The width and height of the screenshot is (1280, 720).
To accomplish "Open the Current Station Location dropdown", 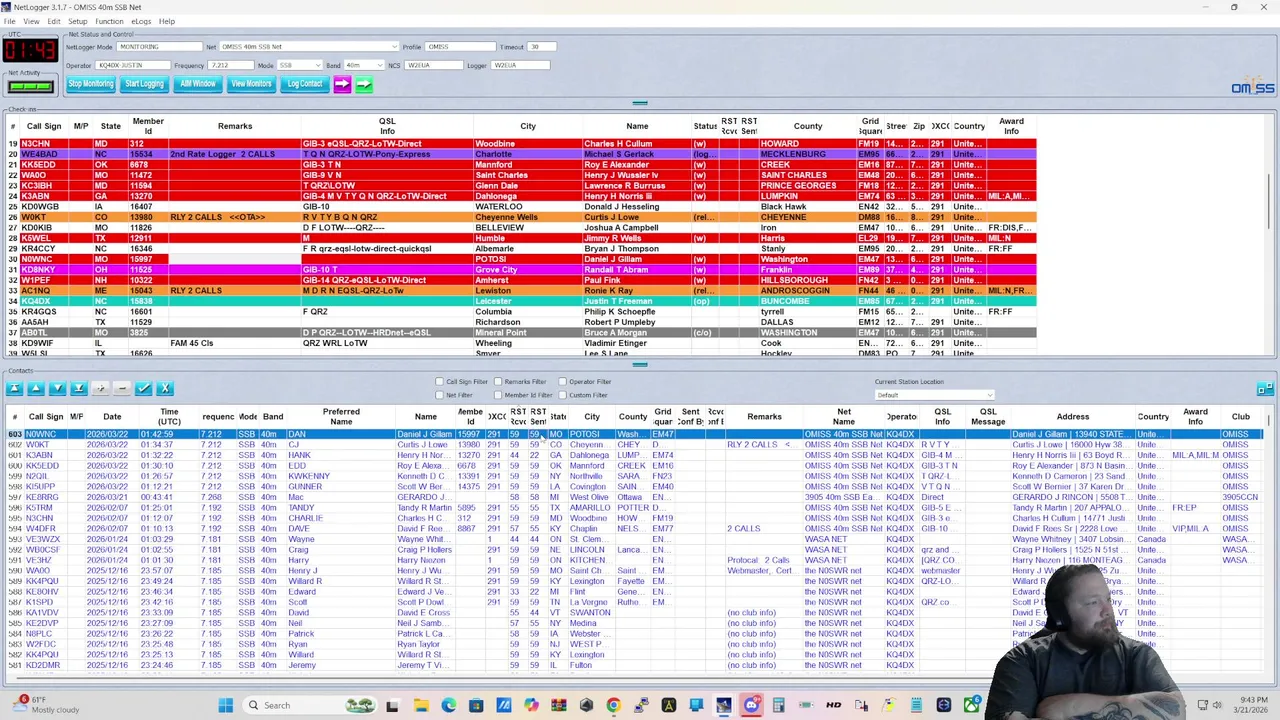I will [934, 395].
